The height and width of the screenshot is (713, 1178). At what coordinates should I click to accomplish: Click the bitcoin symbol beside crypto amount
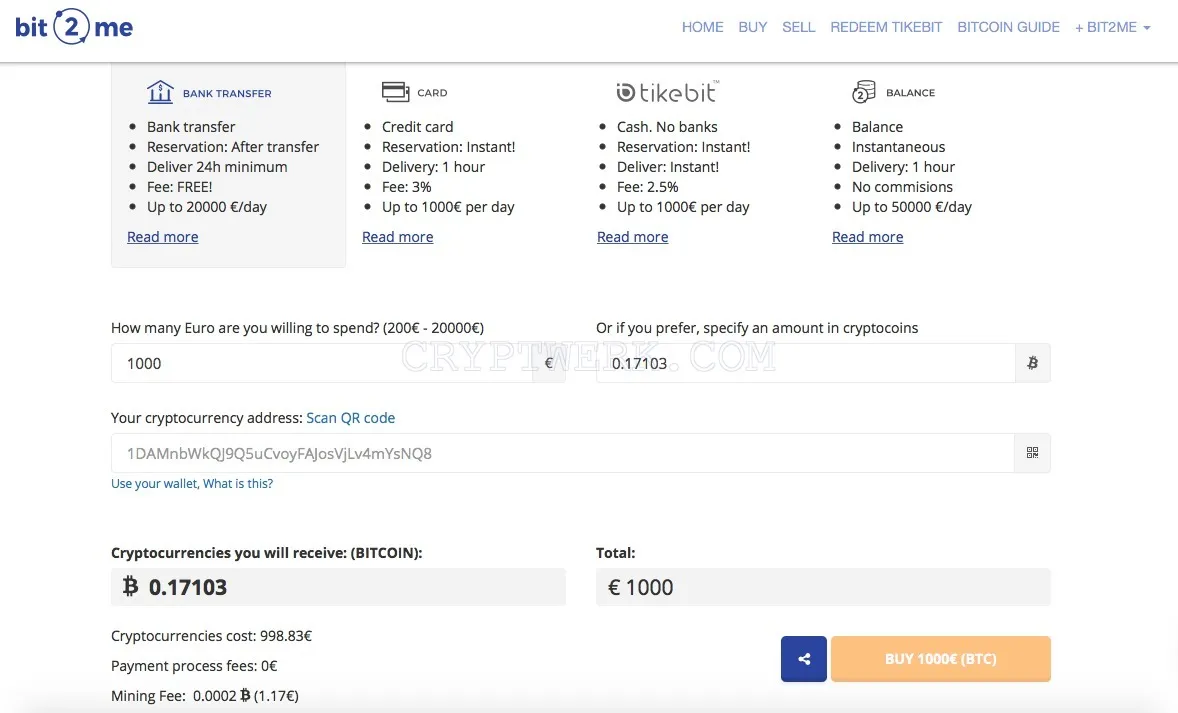tap(1032, 363)
